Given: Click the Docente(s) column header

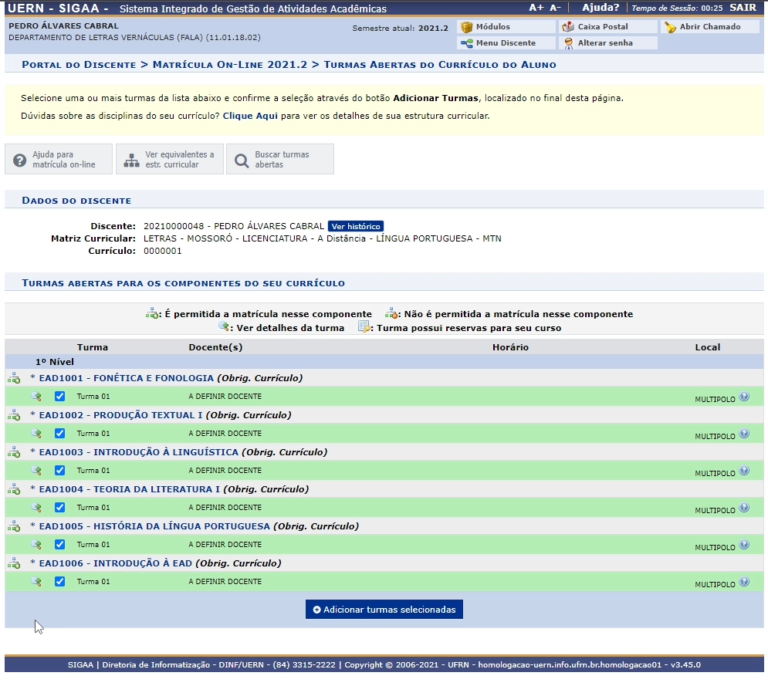Looking at the screenshot, I should [x=215, y=347].
